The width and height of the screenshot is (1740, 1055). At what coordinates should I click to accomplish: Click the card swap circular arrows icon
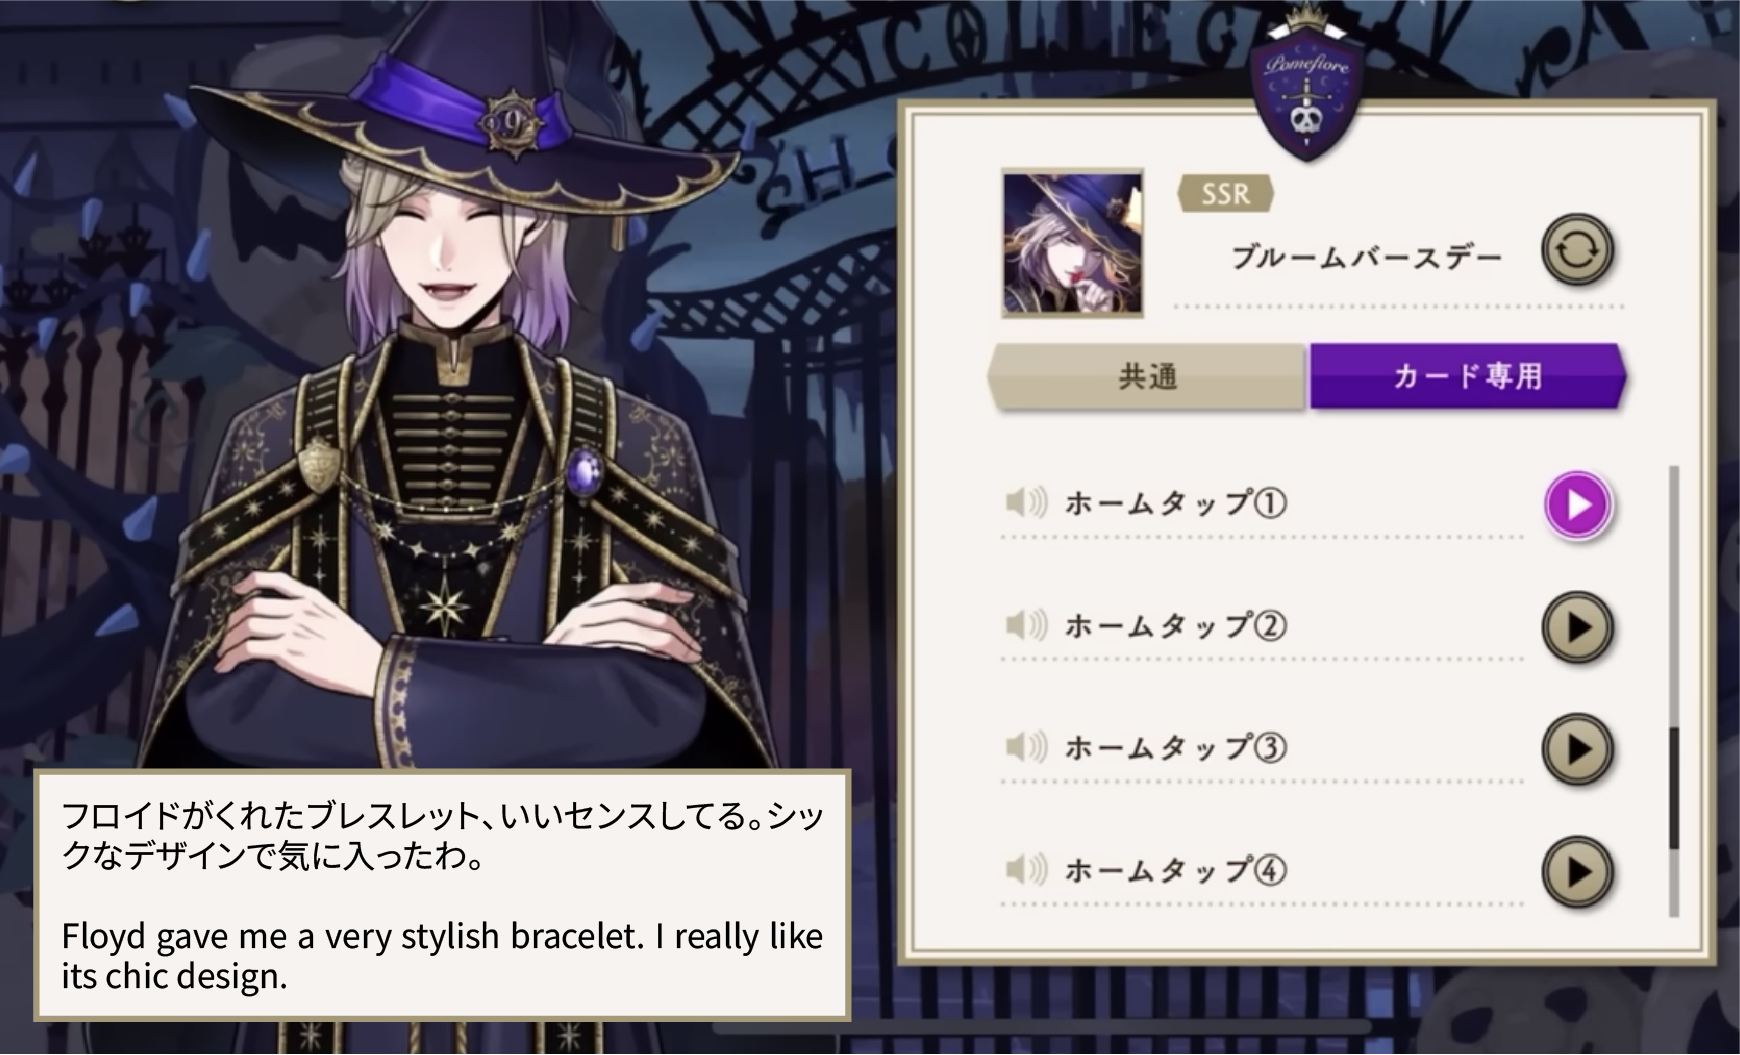[1577, 250]
